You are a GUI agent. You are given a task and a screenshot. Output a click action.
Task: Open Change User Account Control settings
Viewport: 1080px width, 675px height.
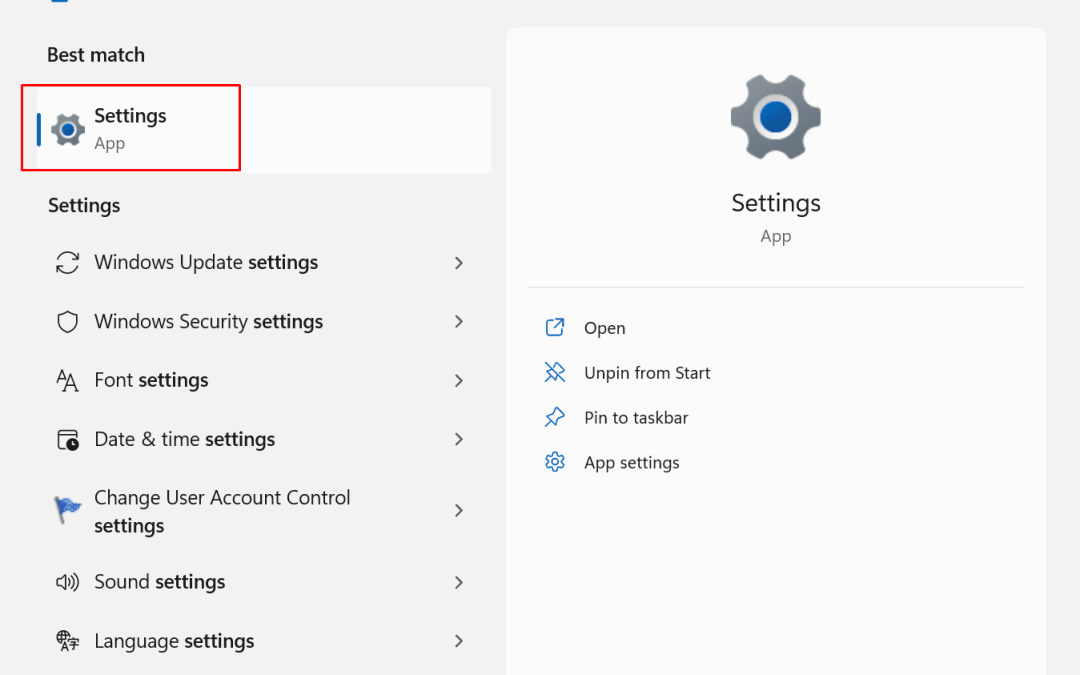click(x=222, y=510)
